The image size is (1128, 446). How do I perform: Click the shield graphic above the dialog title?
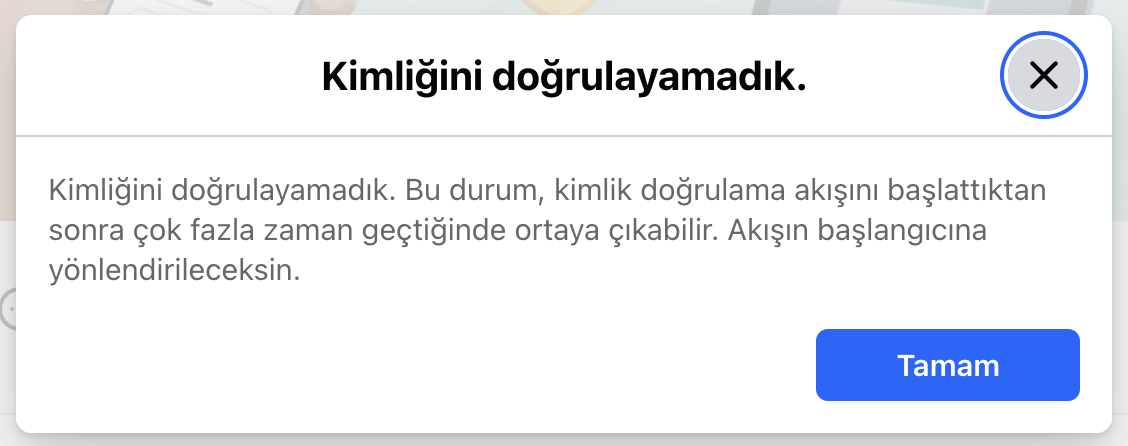pos(564,7)
